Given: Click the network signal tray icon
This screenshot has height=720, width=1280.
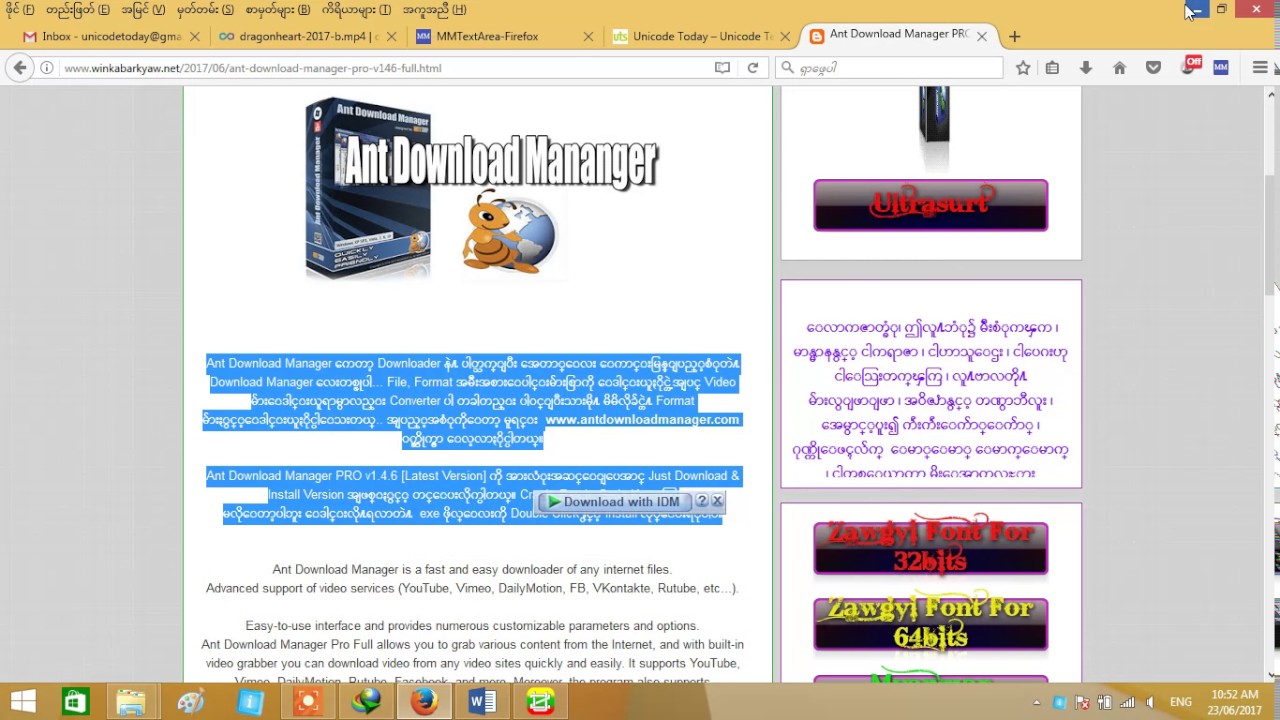Looking at the screenshot, I should coord(1127,702).
